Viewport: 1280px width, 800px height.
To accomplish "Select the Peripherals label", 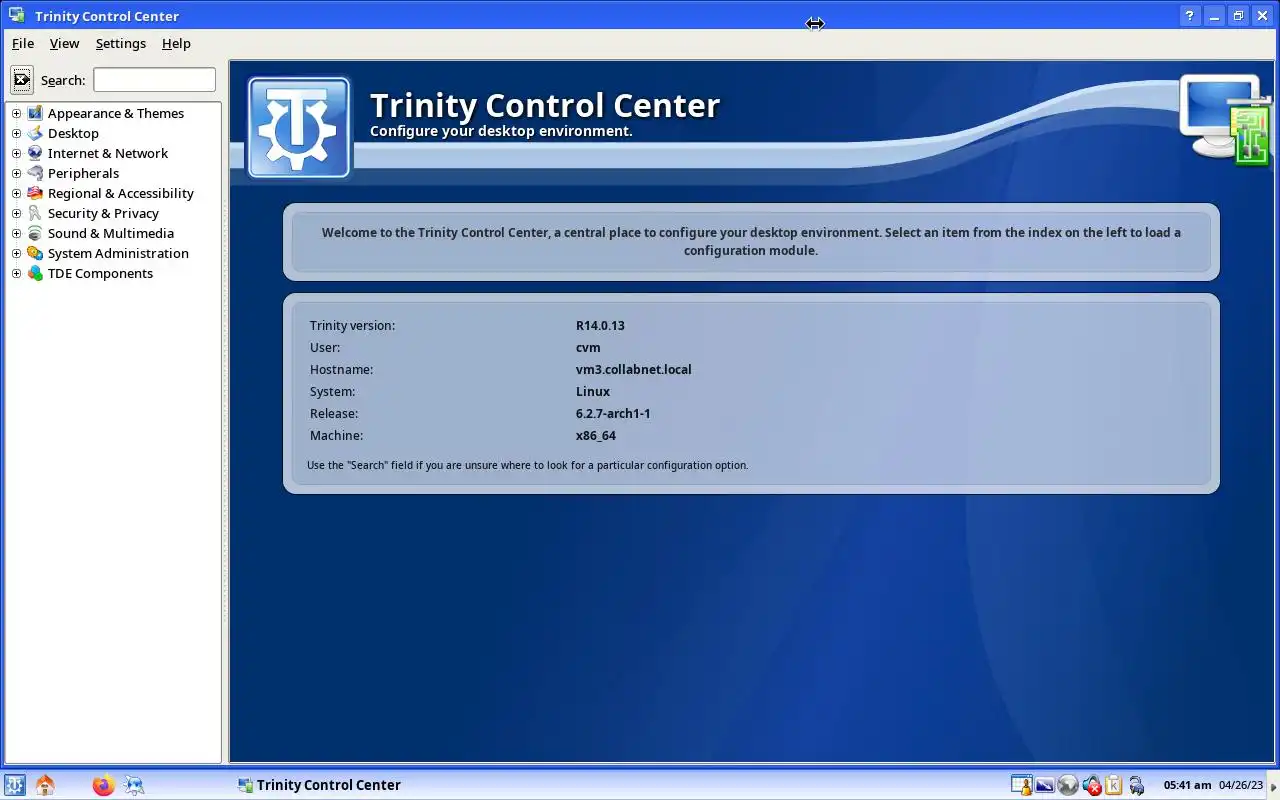I will click(83, 173).
